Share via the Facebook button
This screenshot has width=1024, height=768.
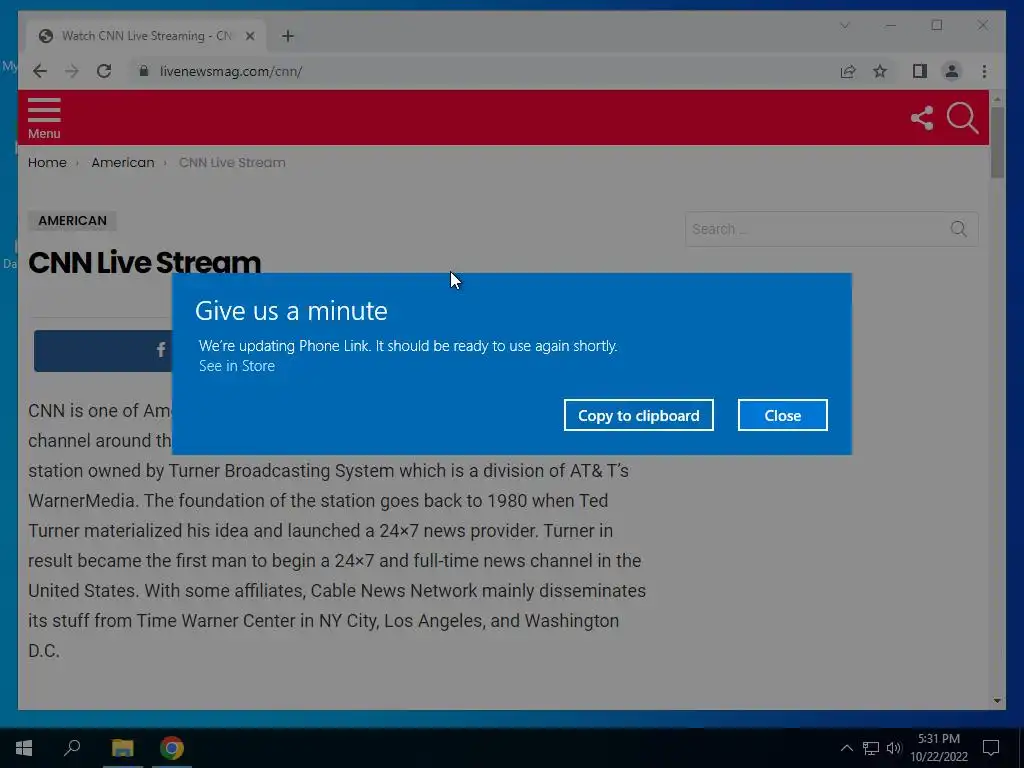pos(103,351)
